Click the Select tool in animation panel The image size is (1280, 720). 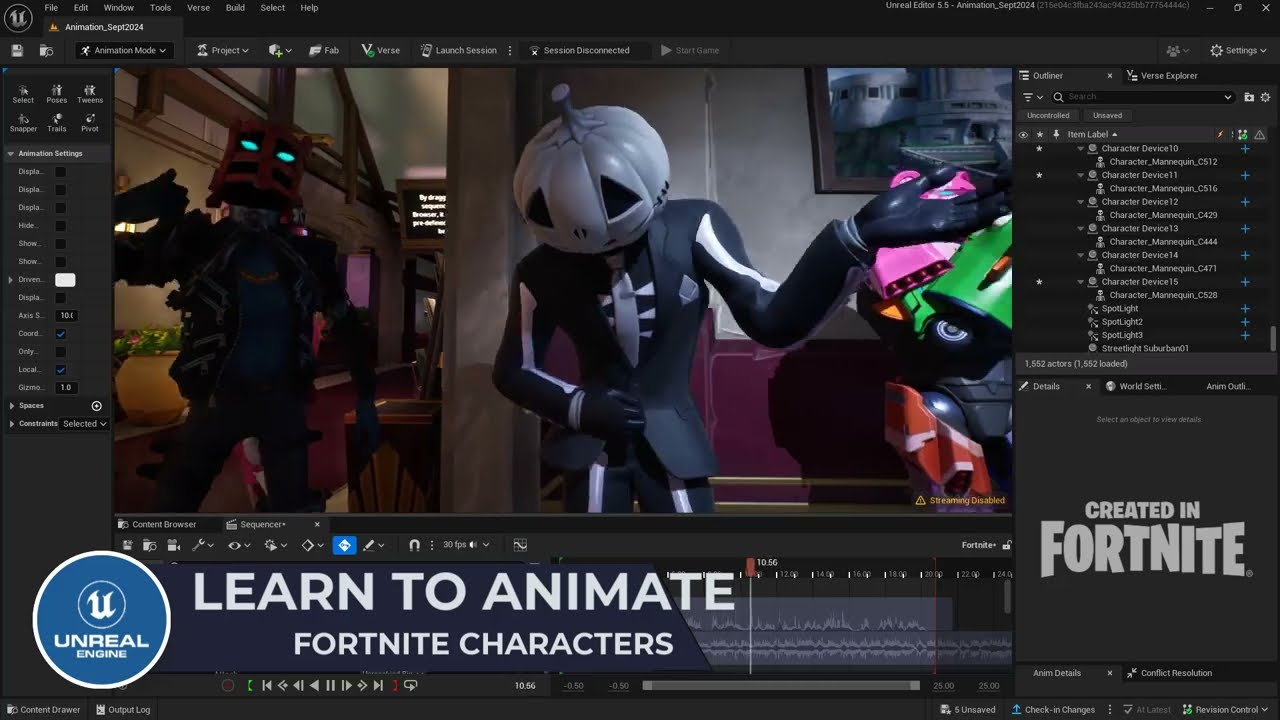(x=23, y=94)
